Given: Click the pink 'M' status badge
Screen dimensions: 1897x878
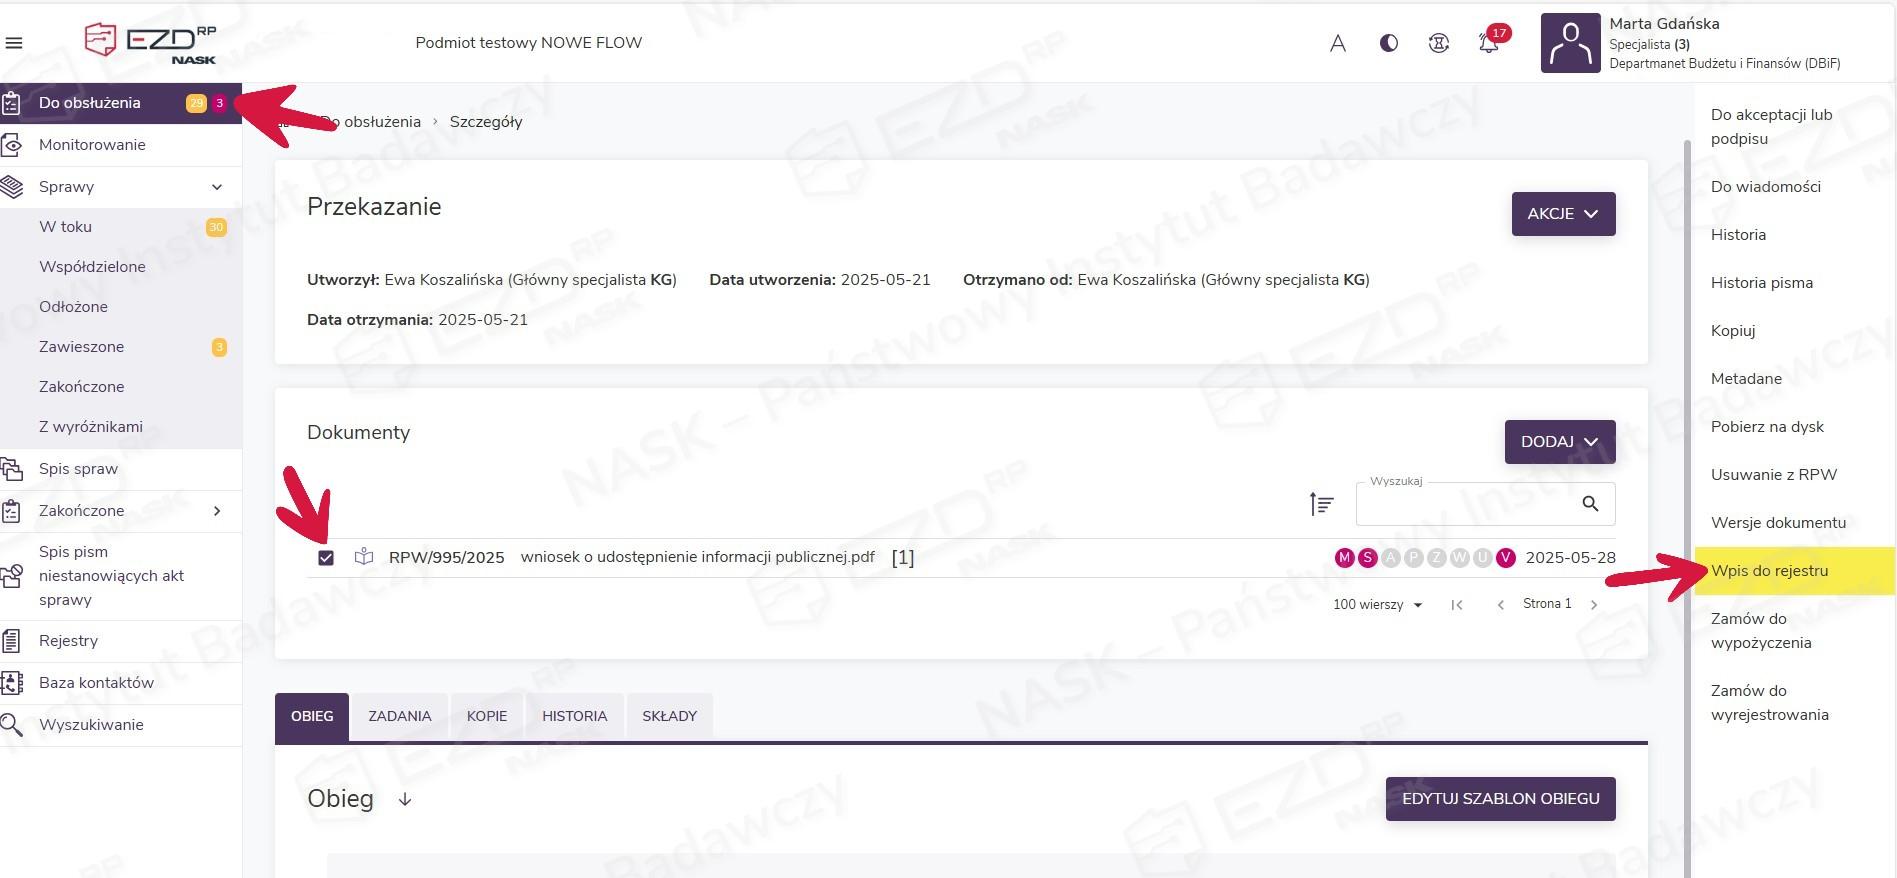Looking at the screenshot, I should [x=1344, y=558].
